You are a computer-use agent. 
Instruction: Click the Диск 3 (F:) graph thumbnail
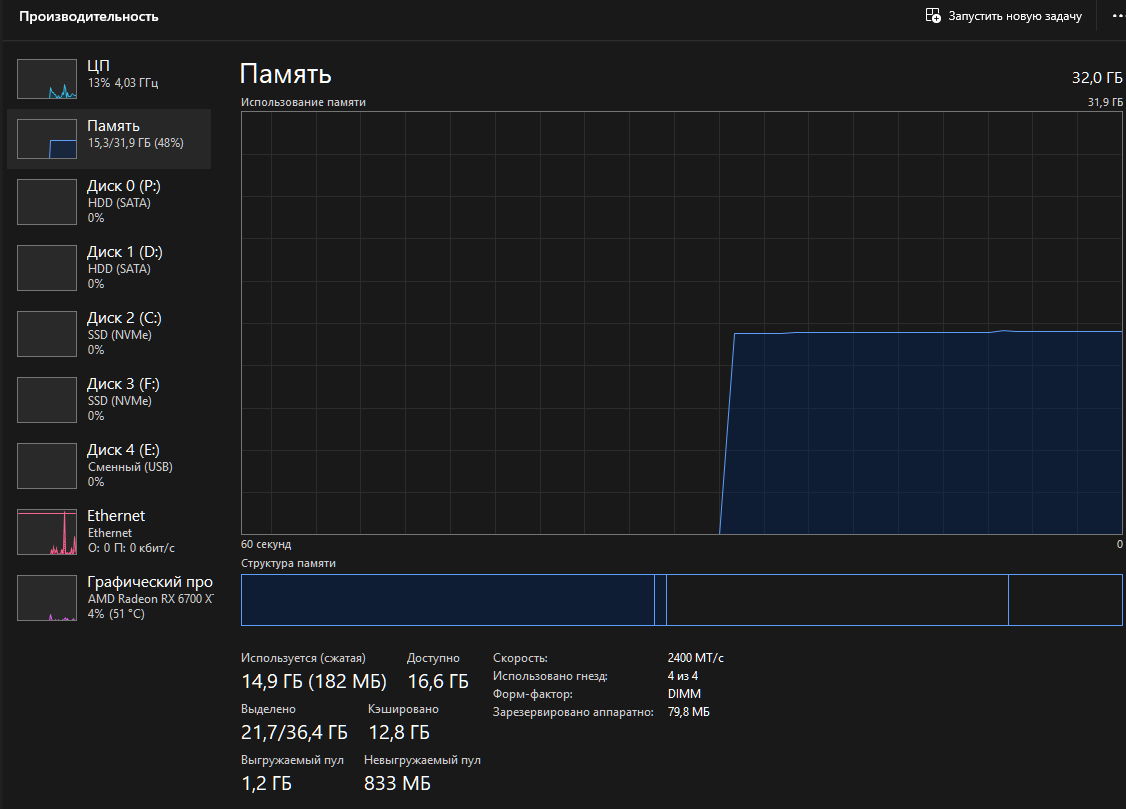point(47,400)
